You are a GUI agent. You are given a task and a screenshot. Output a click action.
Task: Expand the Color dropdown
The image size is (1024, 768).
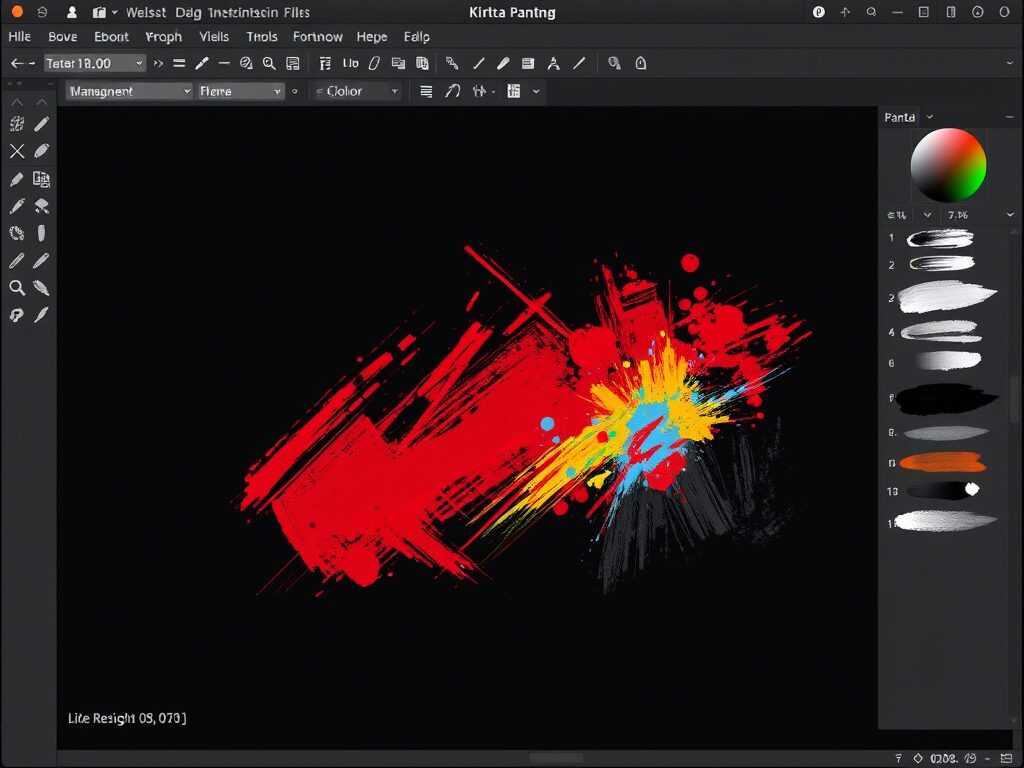tap(357, 91)
